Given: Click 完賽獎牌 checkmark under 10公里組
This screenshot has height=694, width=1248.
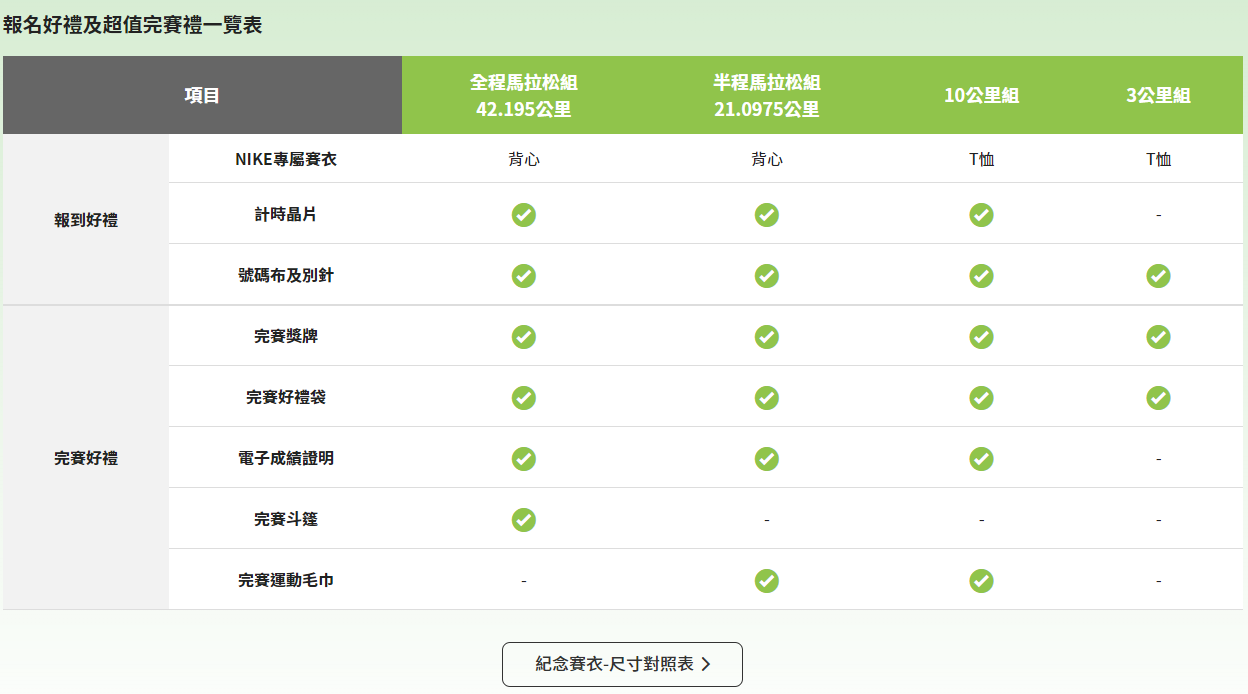Looking at the screenshot, I should tap(982, 336).
